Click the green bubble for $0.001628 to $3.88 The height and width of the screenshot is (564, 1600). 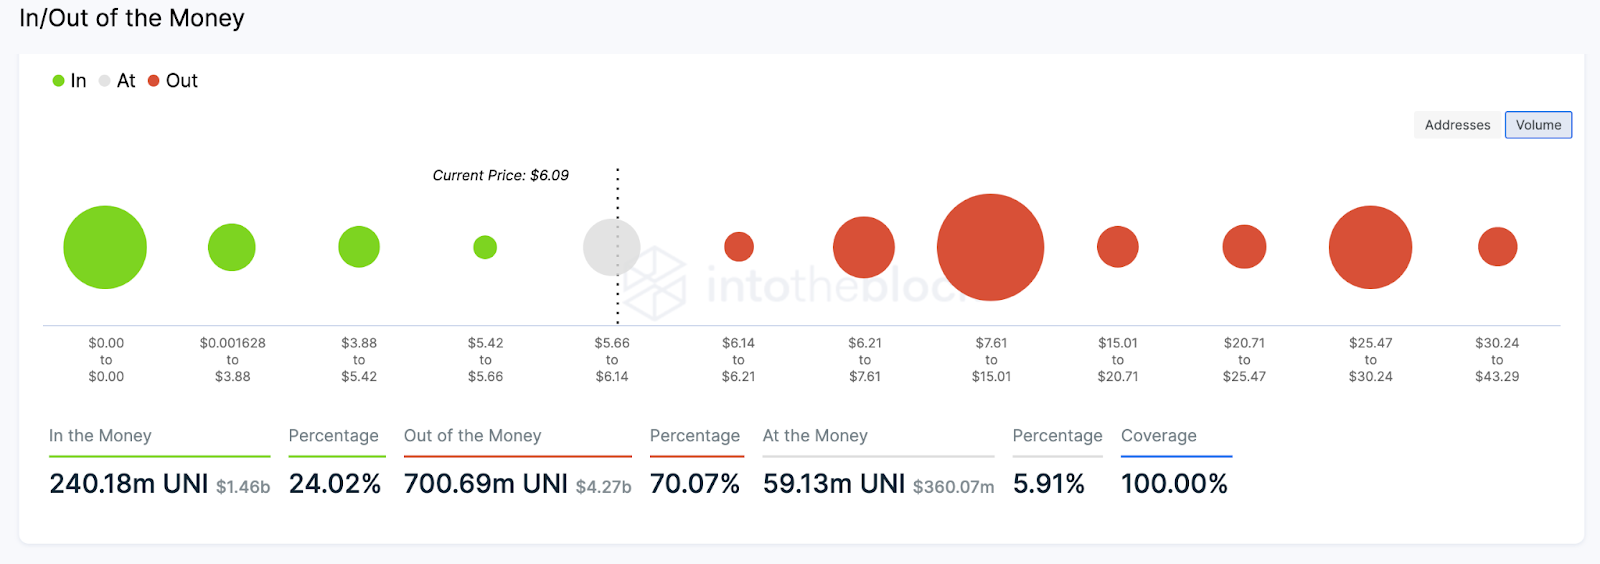[232, 247]
